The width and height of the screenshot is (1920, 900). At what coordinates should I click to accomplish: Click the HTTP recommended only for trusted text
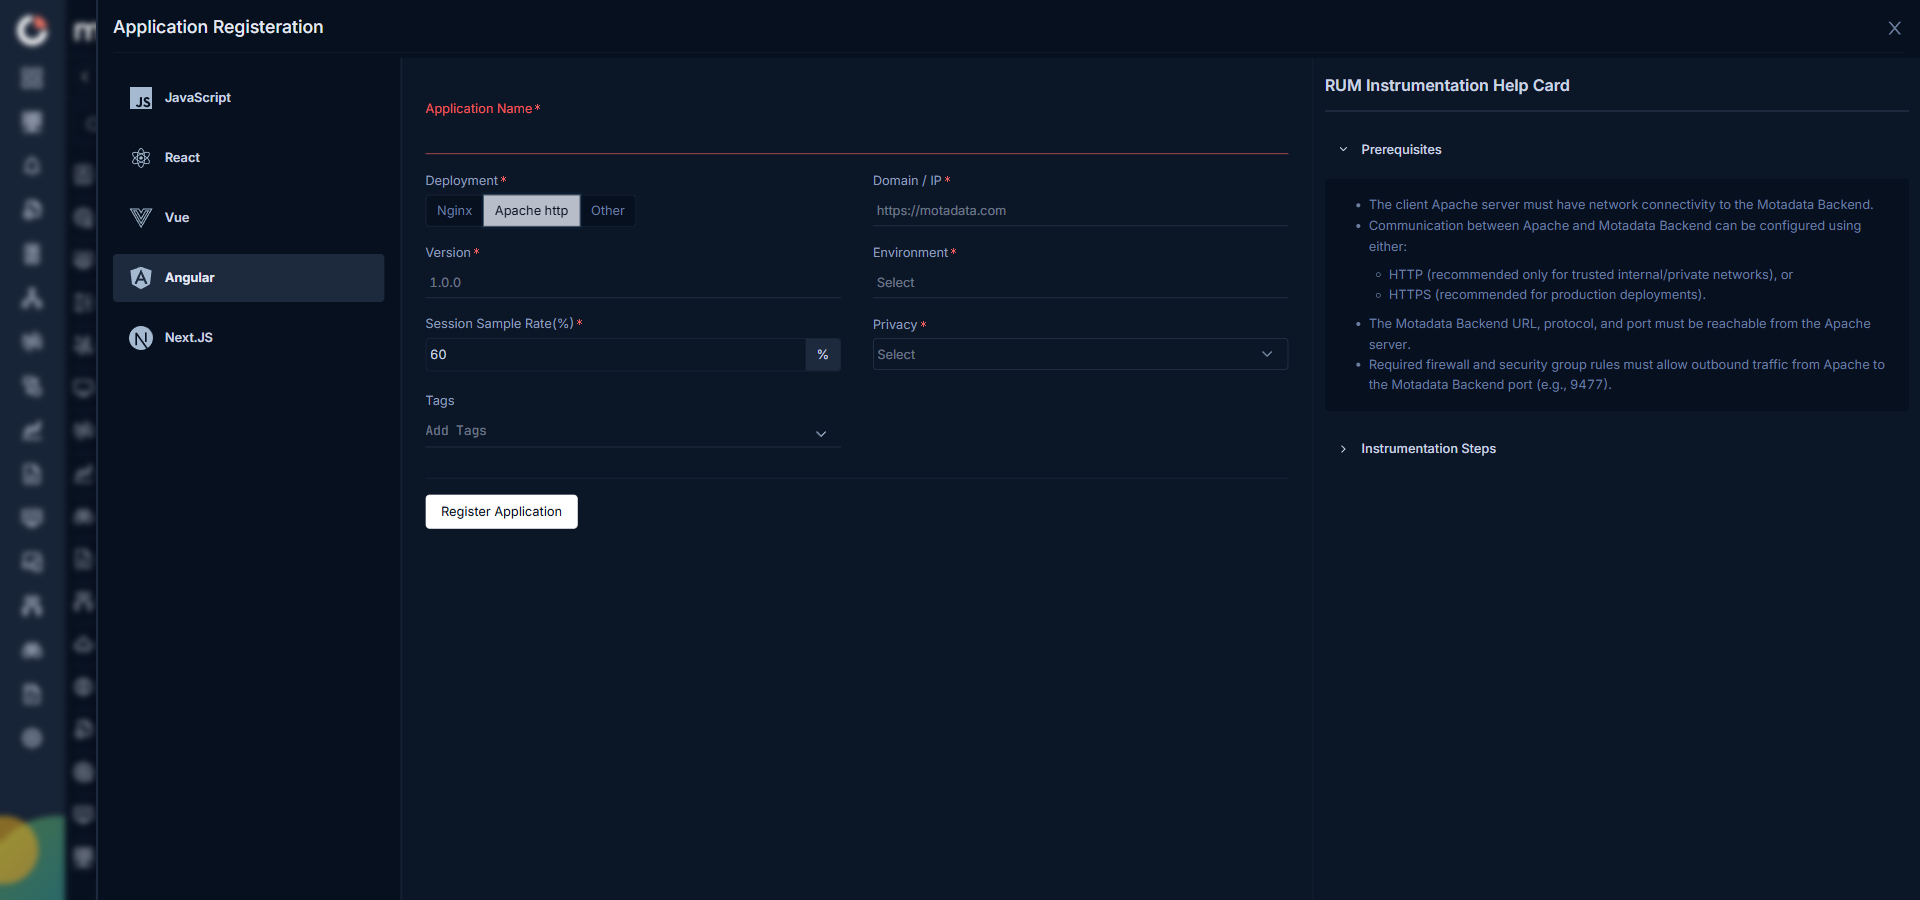tap(1591, 275)
